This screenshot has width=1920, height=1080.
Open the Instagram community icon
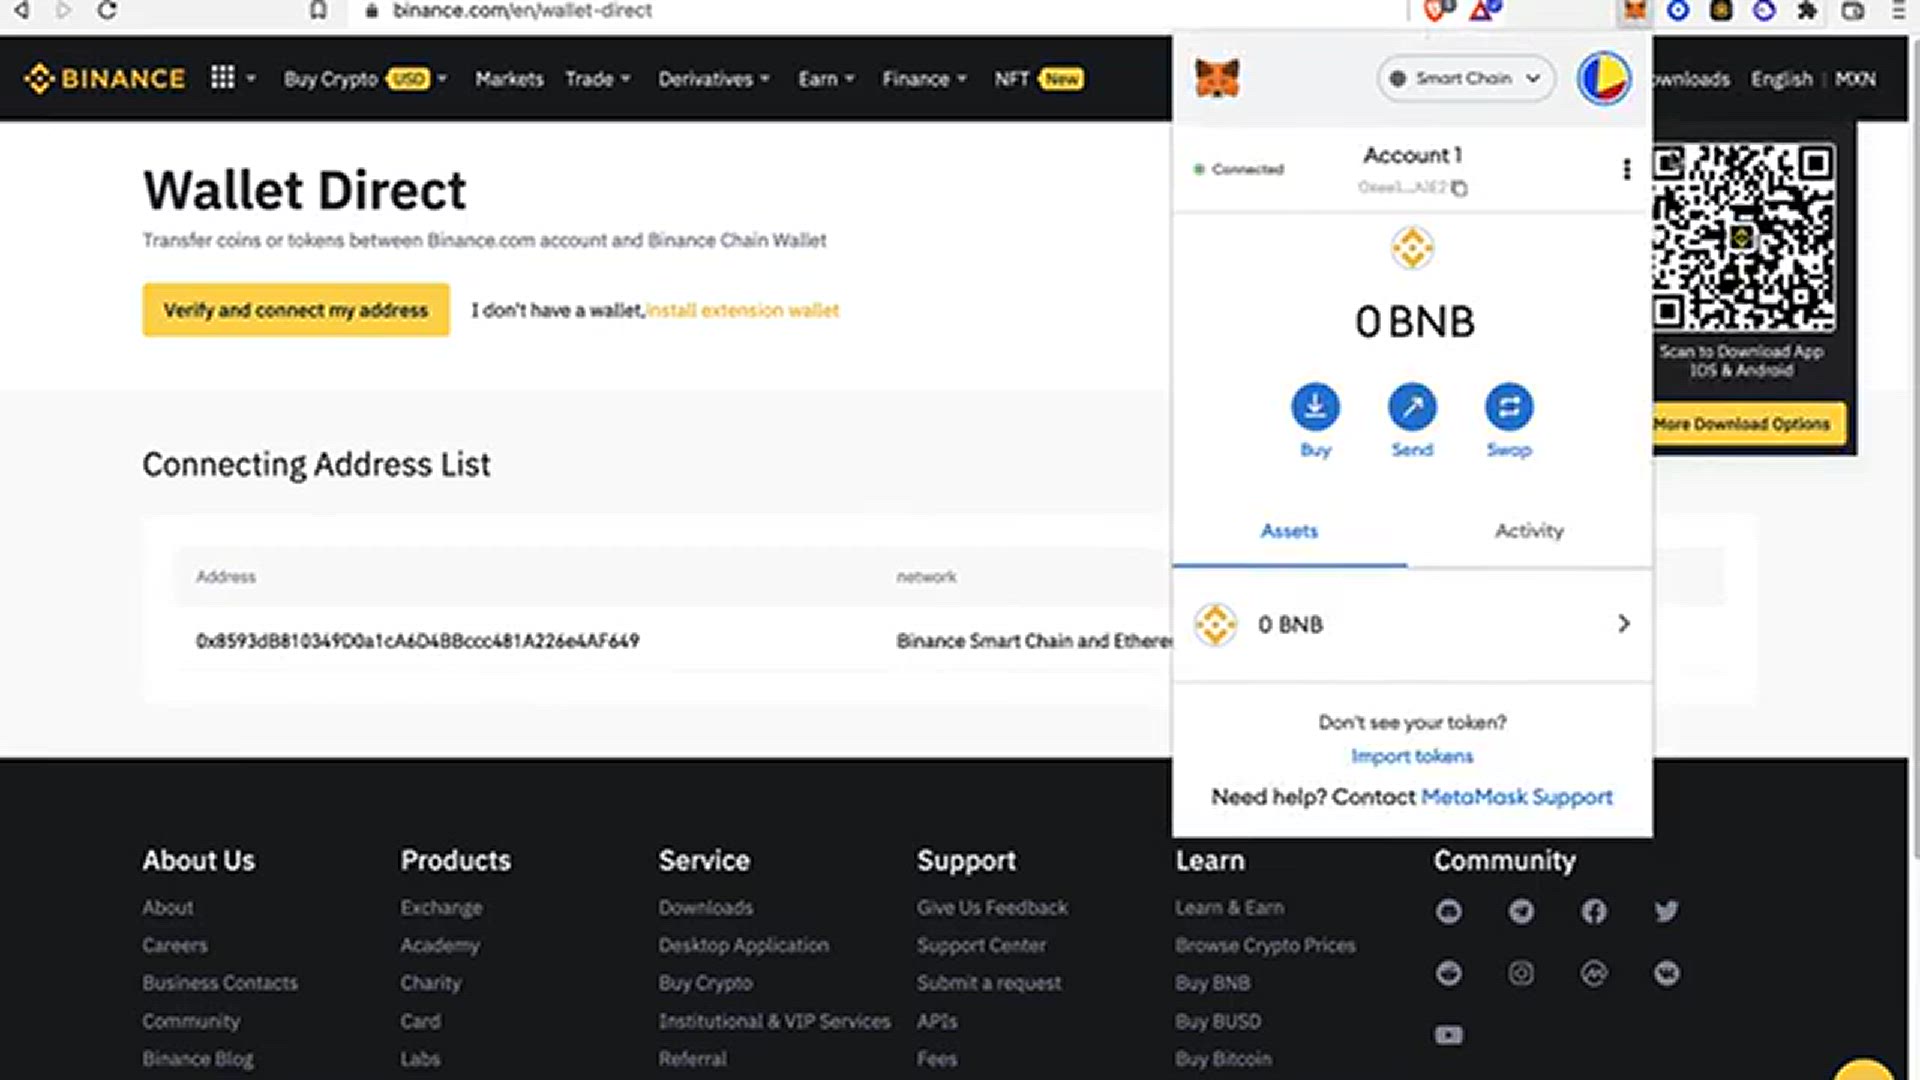1521,973
